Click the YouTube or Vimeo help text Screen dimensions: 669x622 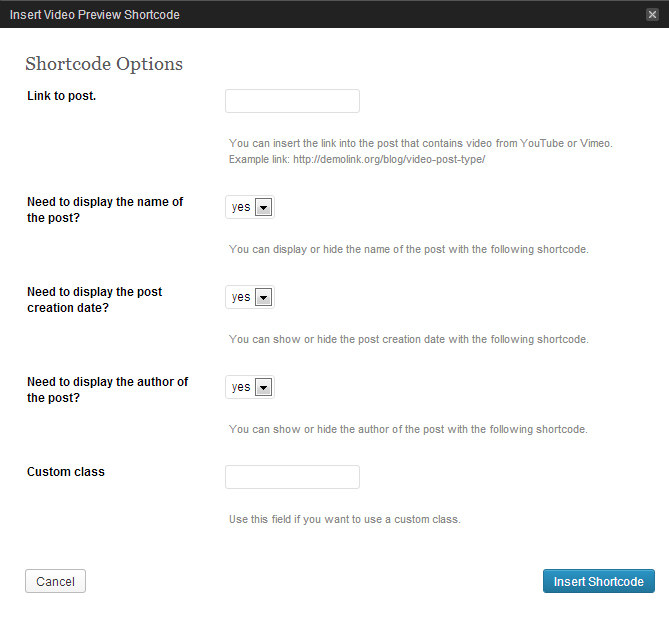(420, 143)
